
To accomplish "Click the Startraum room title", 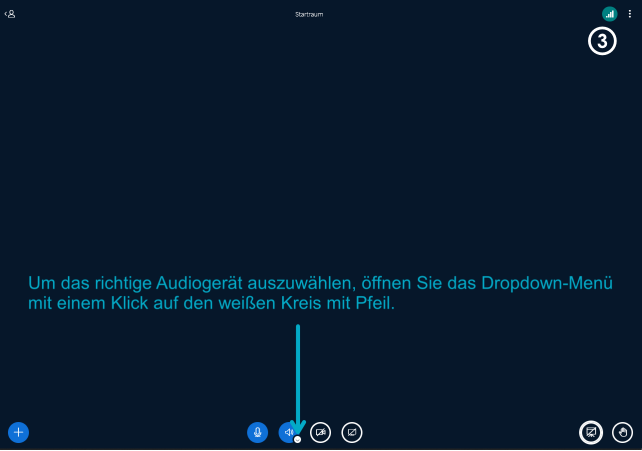I will 309,14.
